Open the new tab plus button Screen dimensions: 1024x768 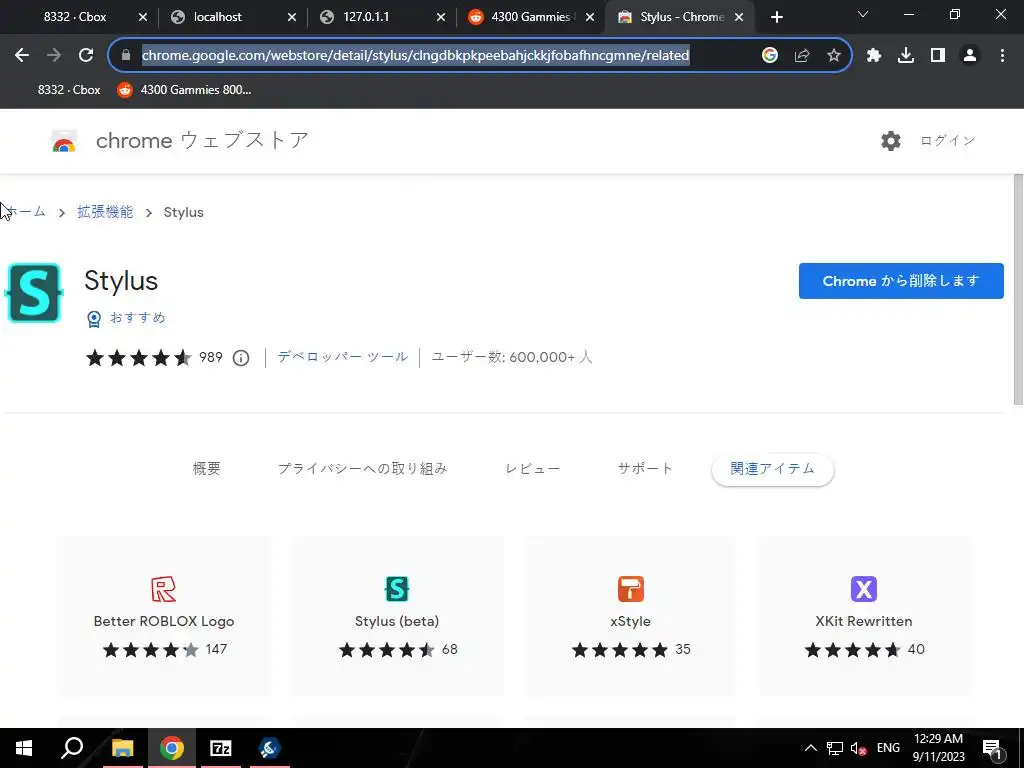click(x=776, y=18)
